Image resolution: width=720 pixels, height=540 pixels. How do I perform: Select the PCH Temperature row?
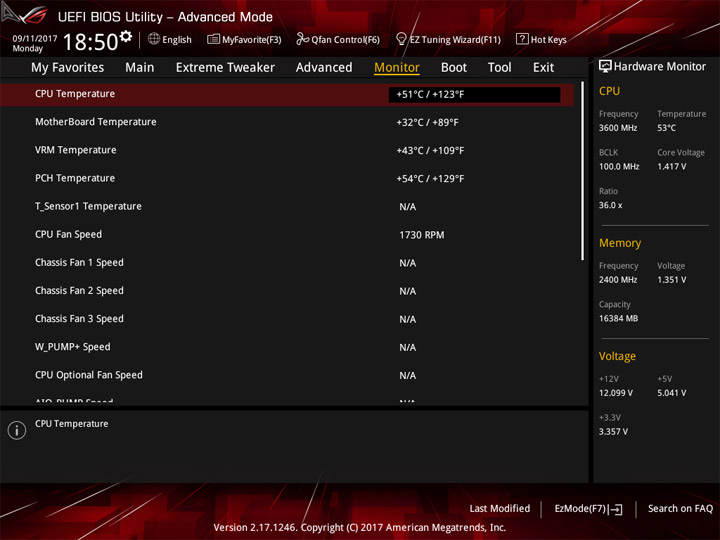[287, 178]
